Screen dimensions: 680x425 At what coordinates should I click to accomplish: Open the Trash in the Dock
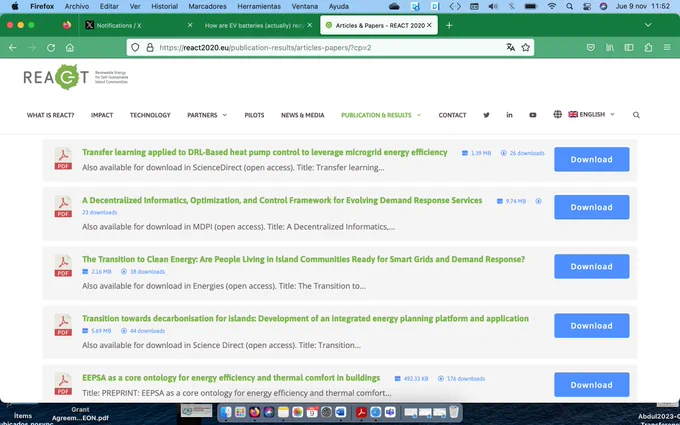tap(454, 412)
